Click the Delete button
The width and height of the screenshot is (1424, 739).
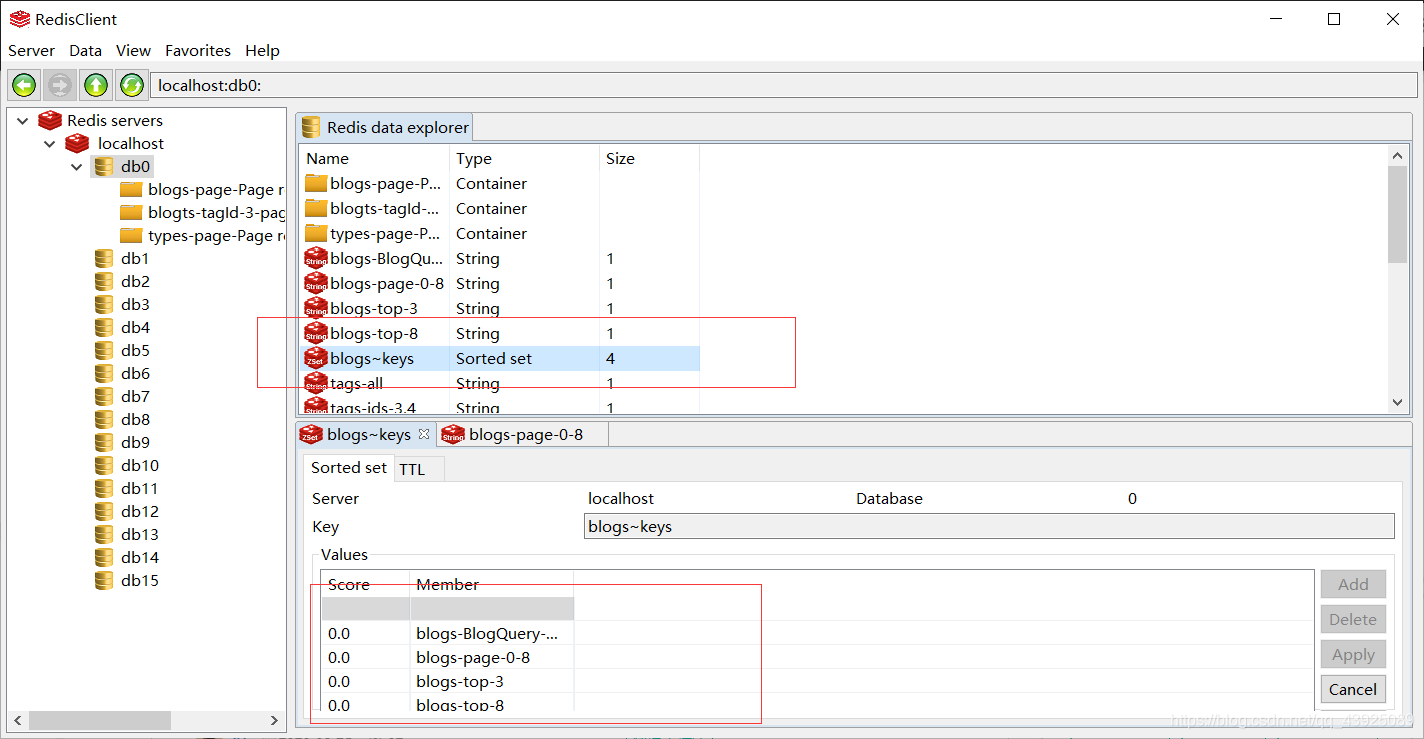click(1353, 619)
